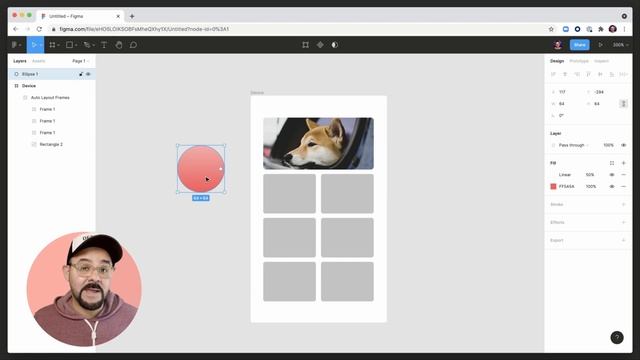This screenshot has height=360, width=640.
Task: Click the gradient handle on the ellipse
Action: tap(221, 169)
